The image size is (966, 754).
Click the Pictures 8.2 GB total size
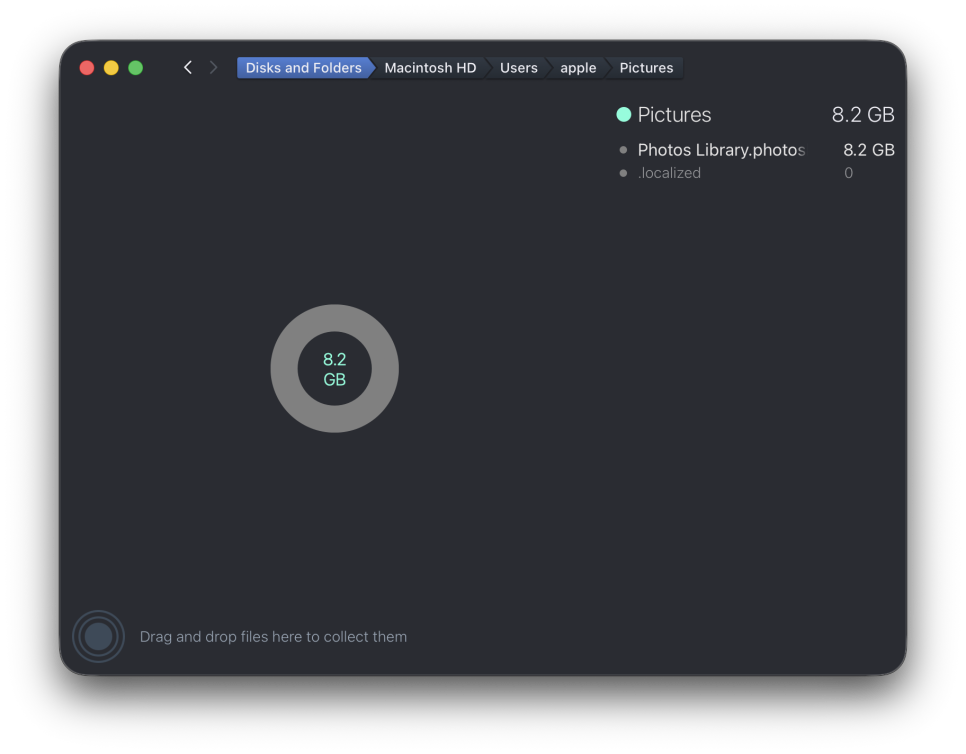(862, 115)
